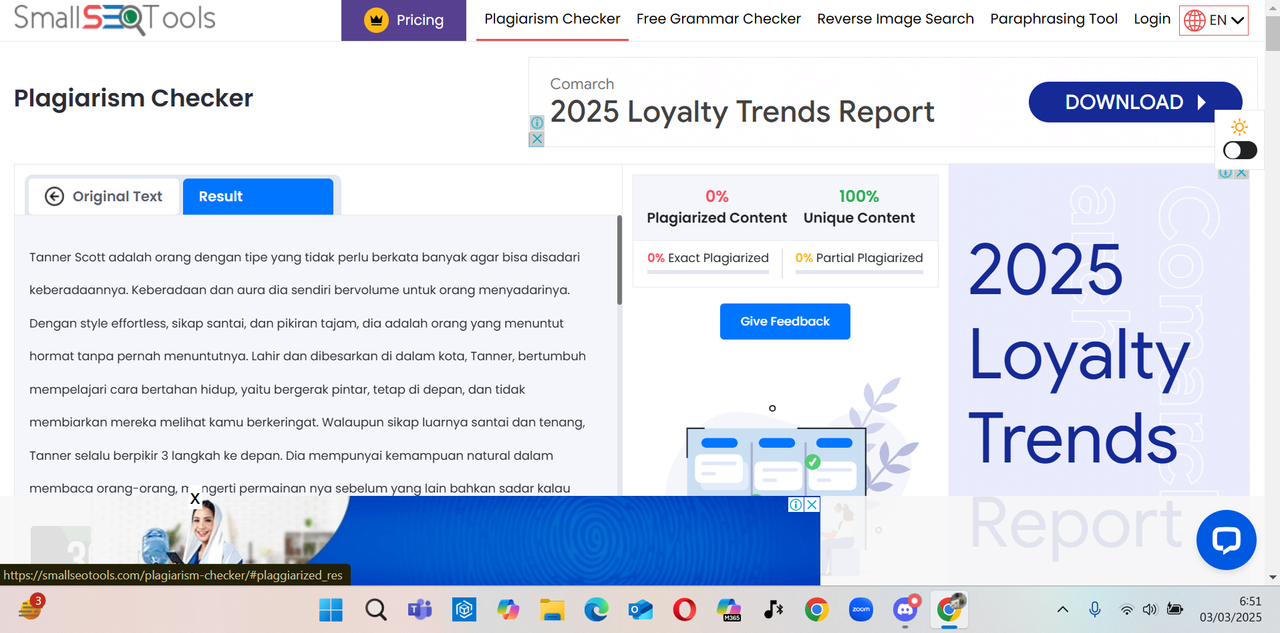Show hidden system tray icons
Viewport: 1280px width, 633px height.
pos(1062,609)
